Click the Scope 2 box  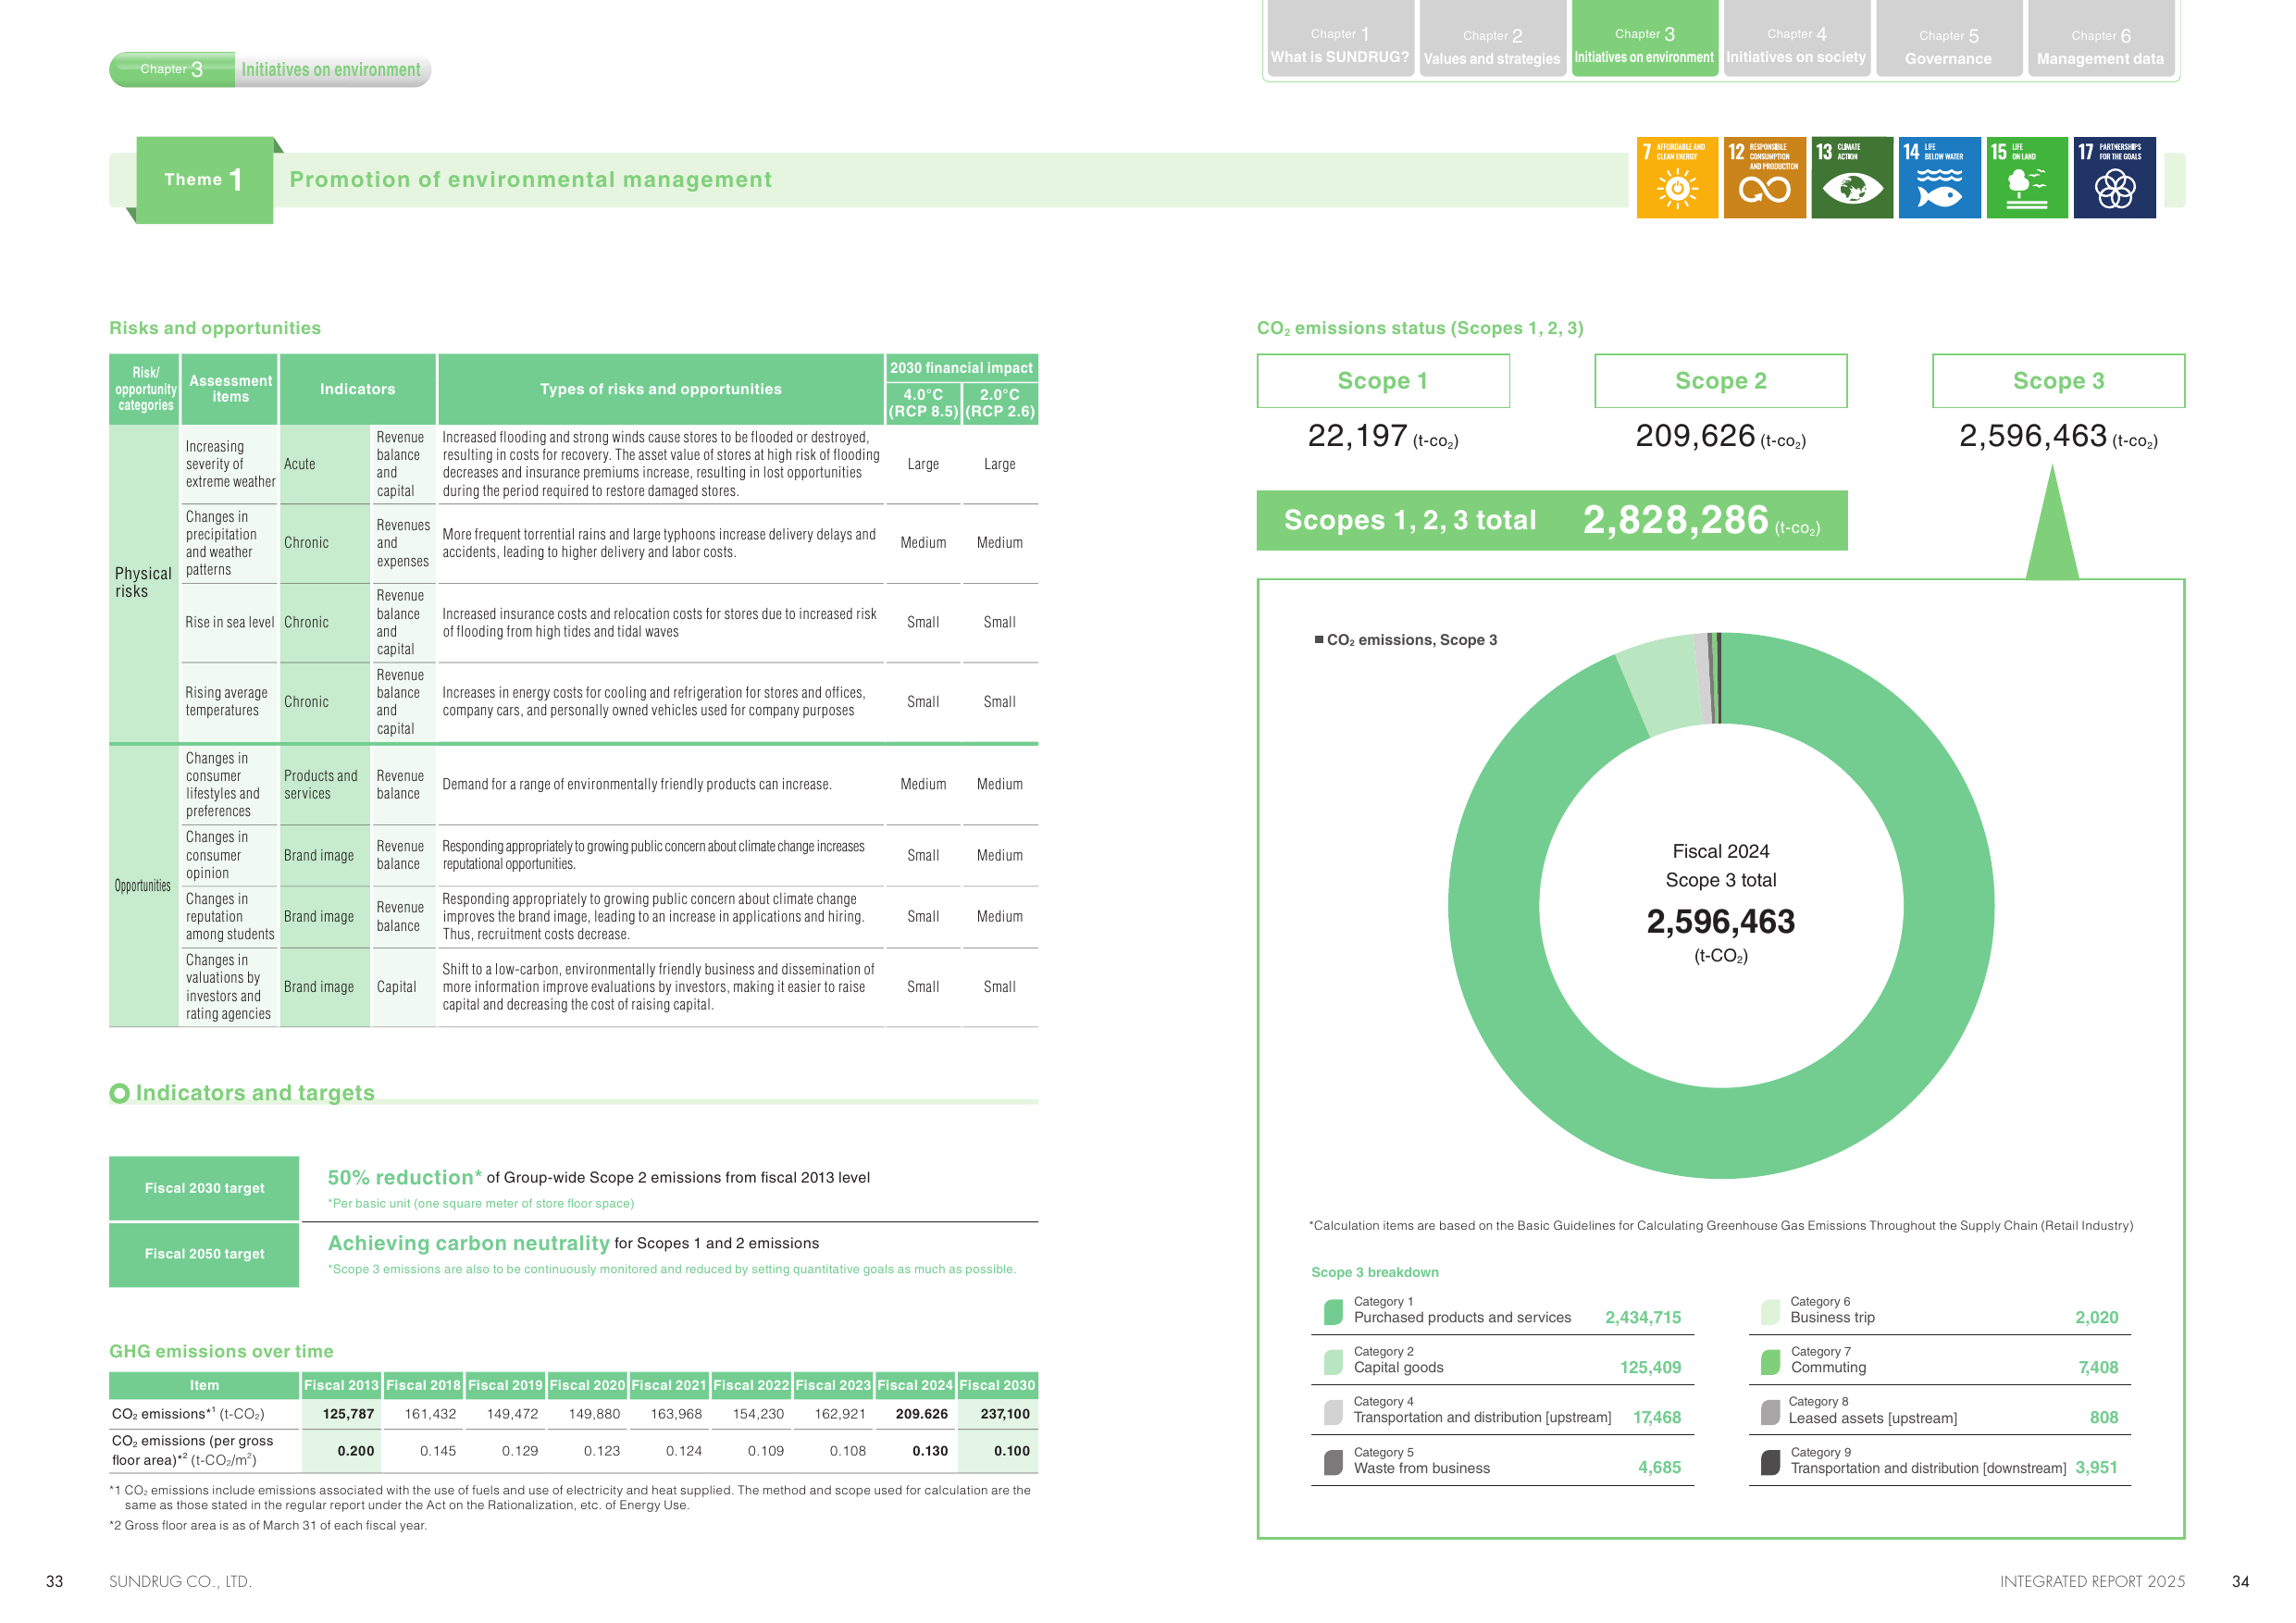1721,381
